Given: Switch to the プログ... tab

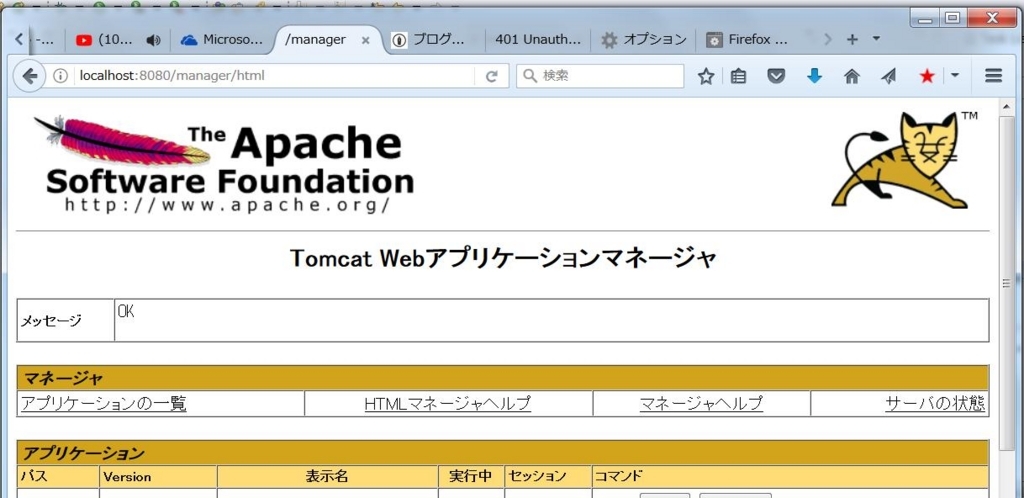Looking at the screenshot, I should click(x=431, y=40).
